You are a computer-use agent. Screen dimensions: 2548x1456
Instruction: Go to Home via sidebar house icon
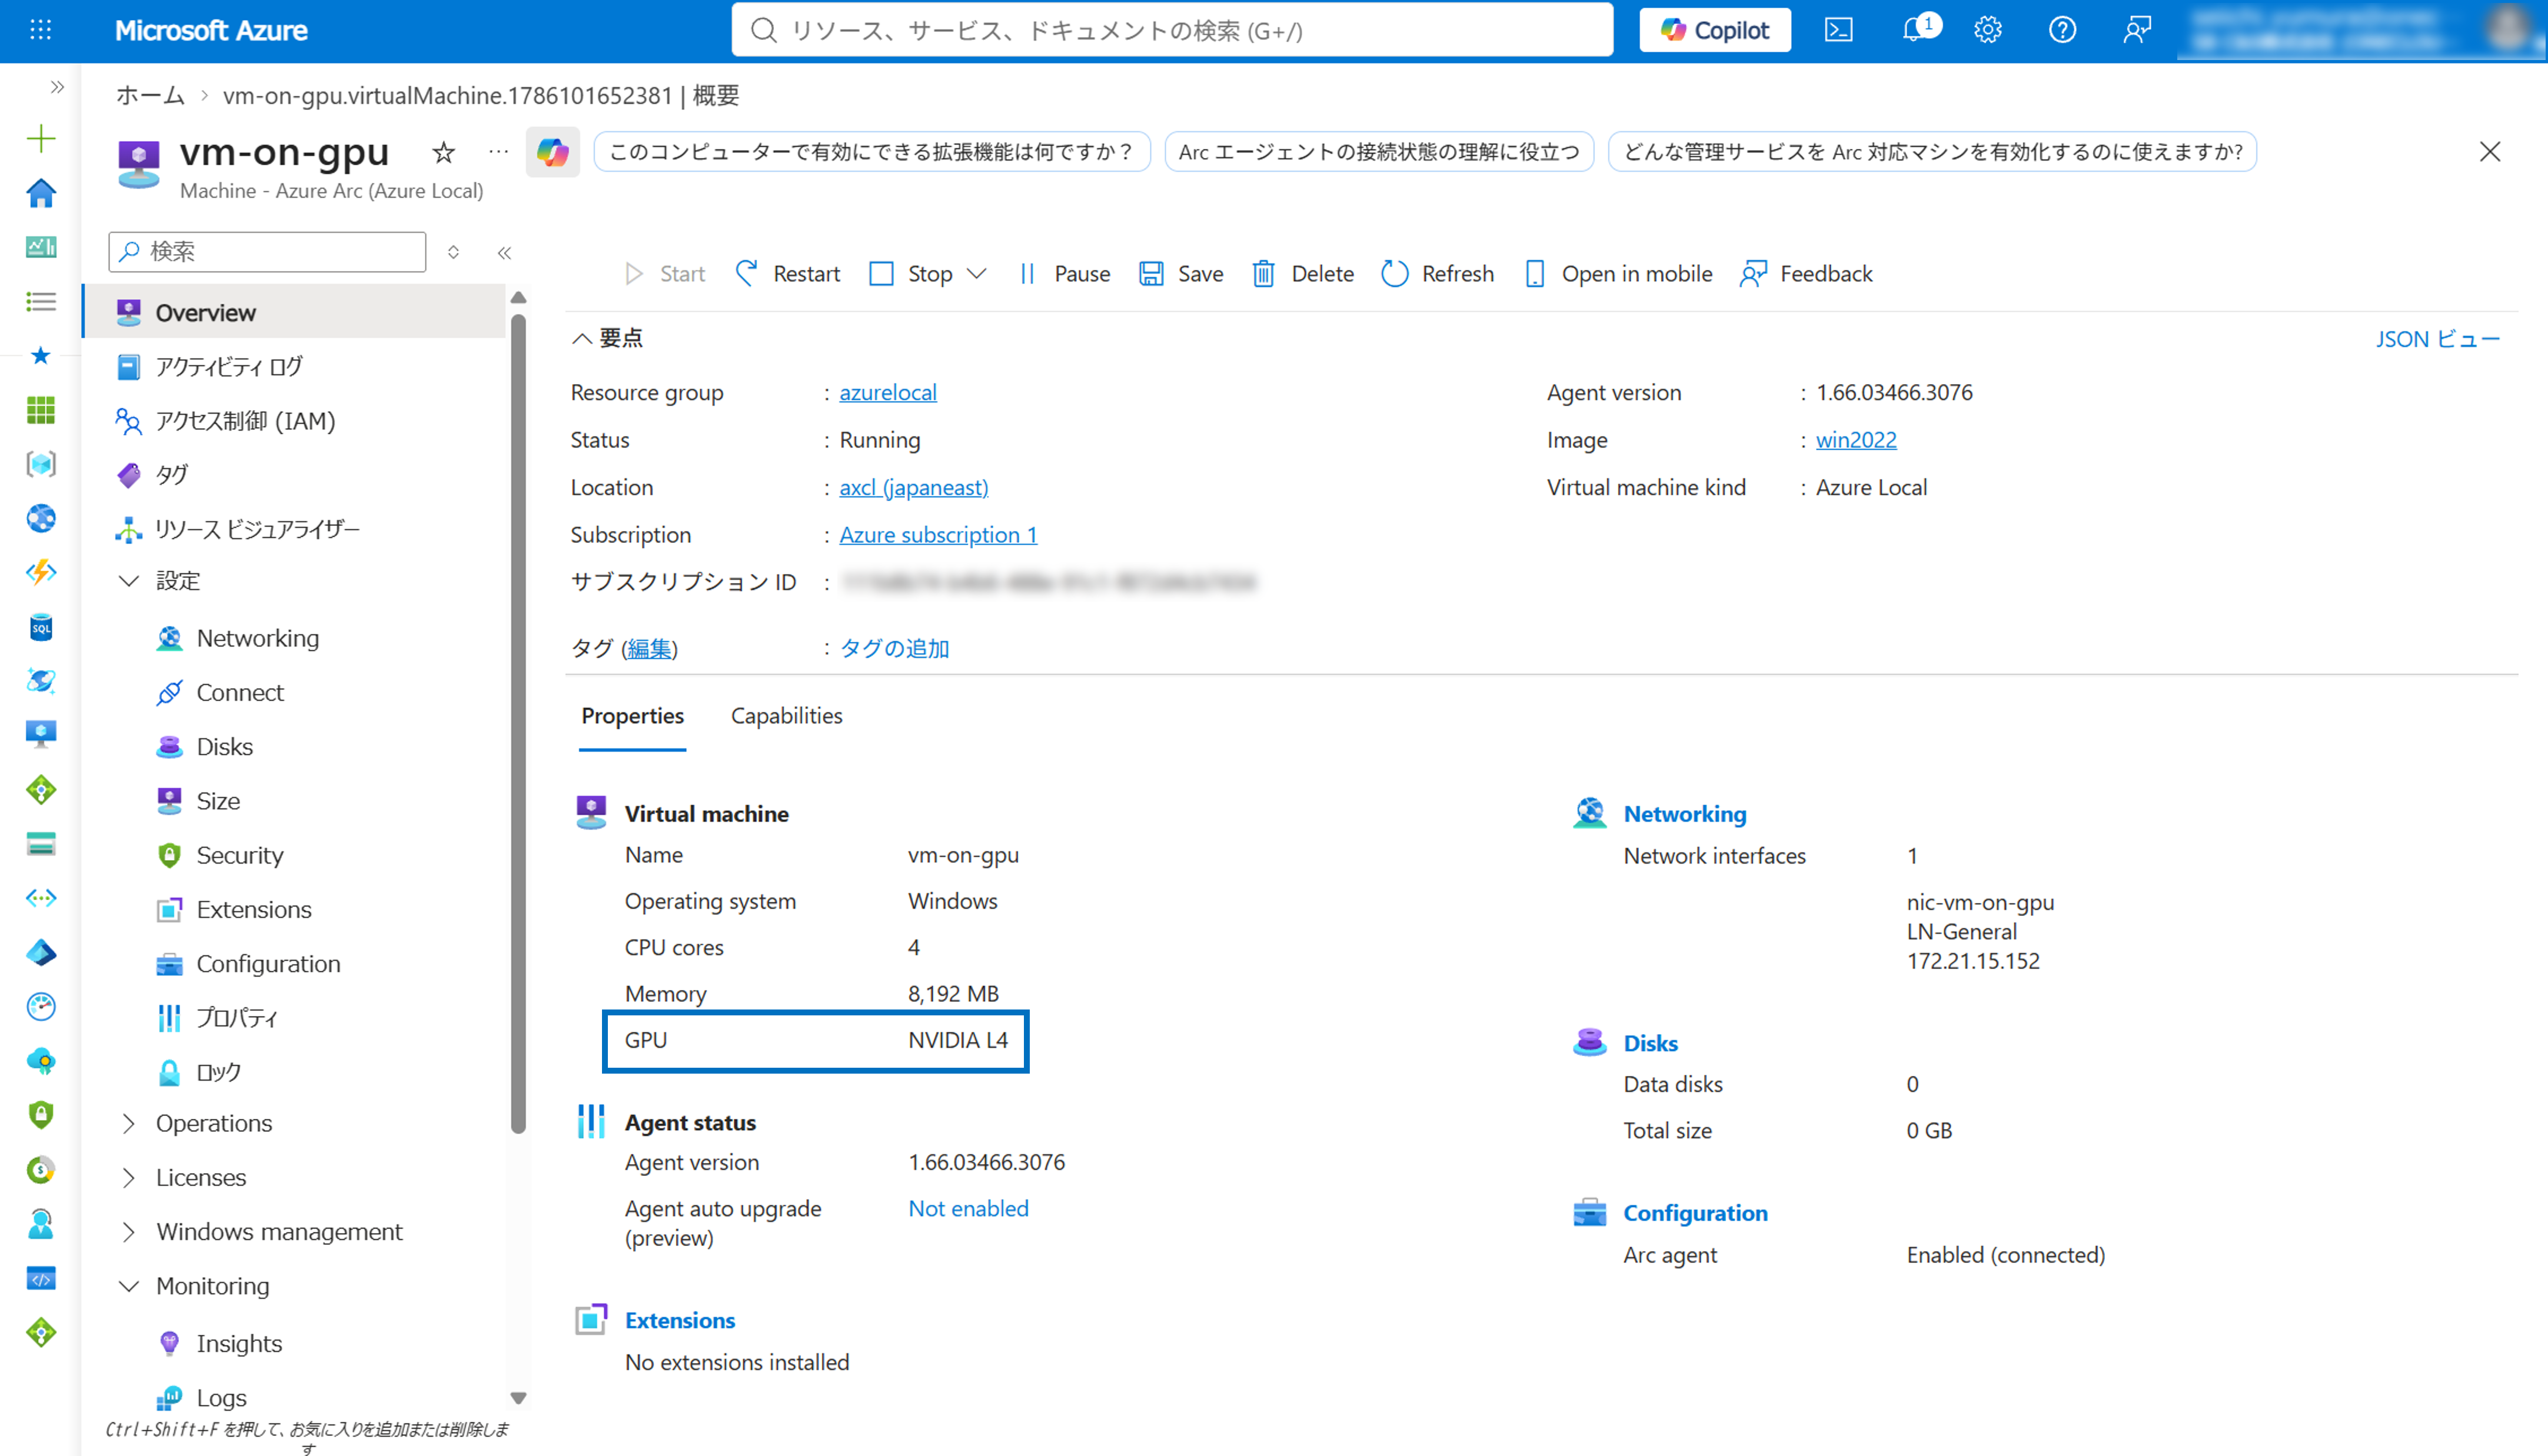(41, 193)
